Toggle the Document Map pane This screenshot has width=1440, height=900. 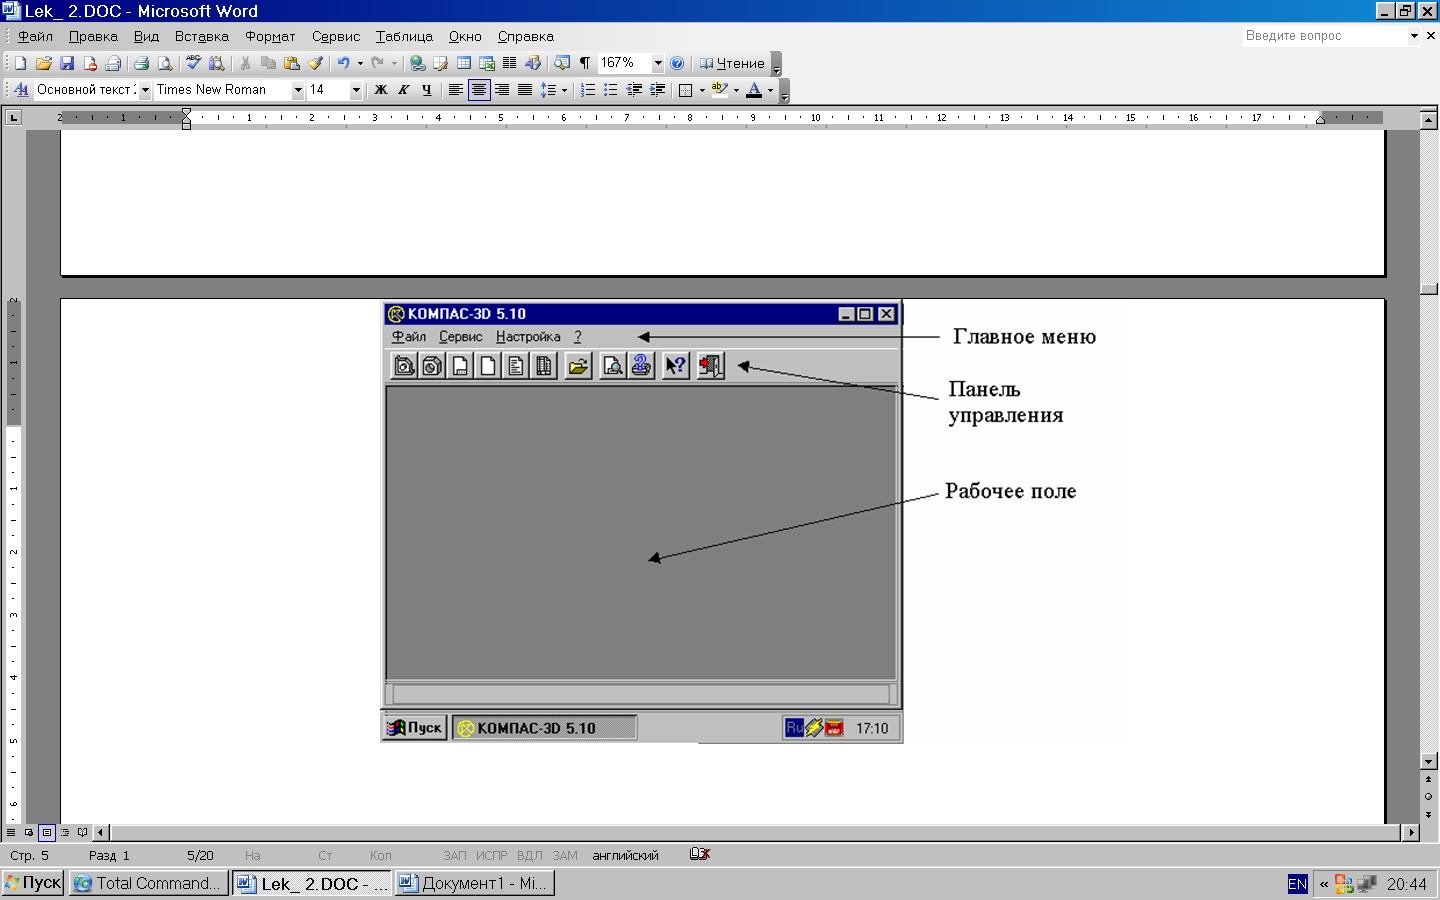click(x=562, y=63)
